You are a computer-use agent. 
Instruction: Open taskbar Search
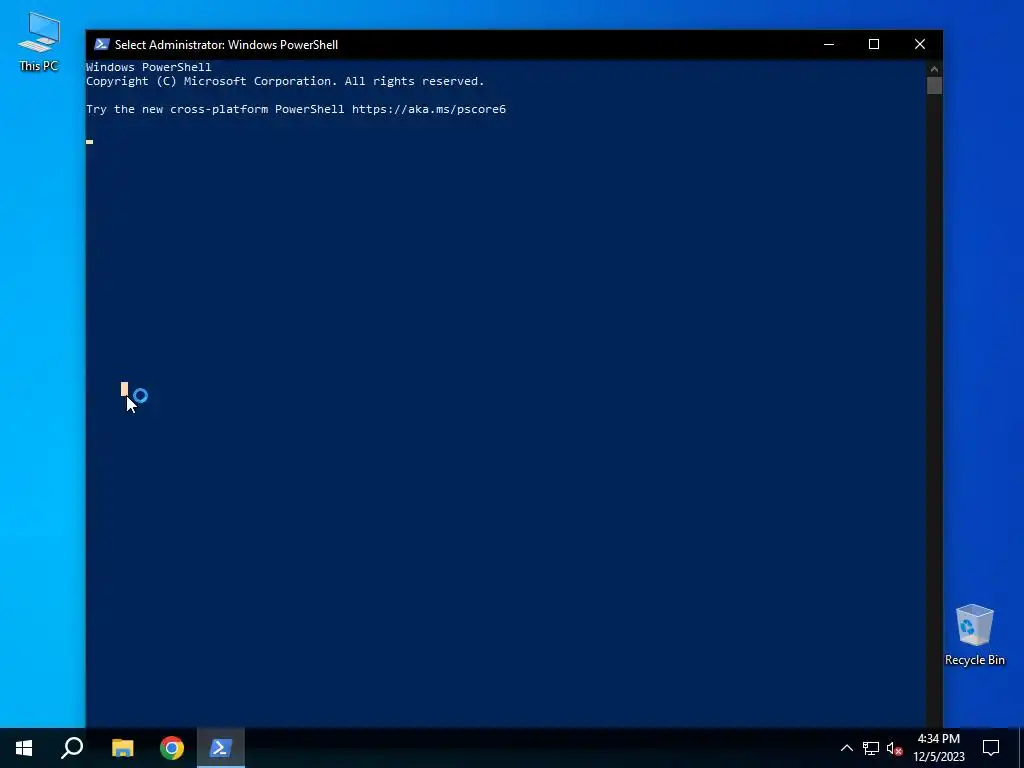[72, 748]
